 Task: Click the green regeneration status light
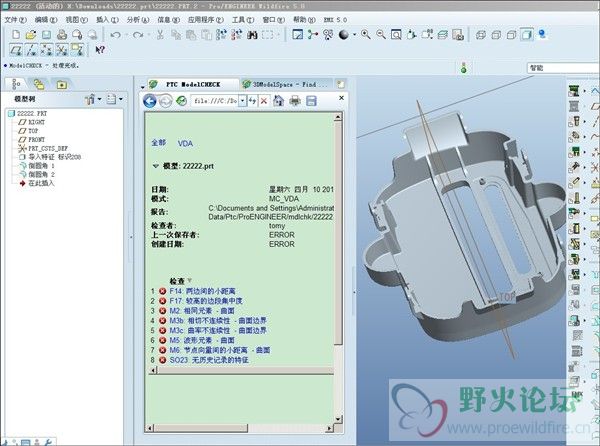[x=464, y=68]
